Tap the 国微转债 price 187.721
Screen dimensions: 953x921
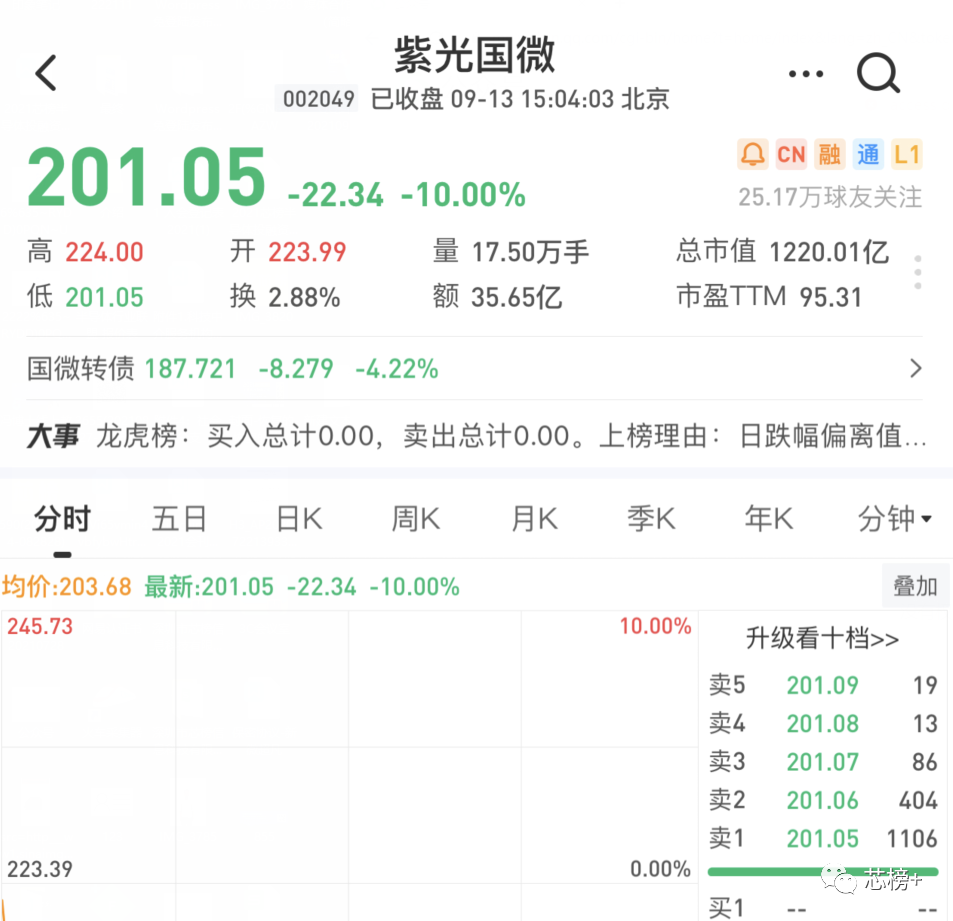tap(190, 368)
